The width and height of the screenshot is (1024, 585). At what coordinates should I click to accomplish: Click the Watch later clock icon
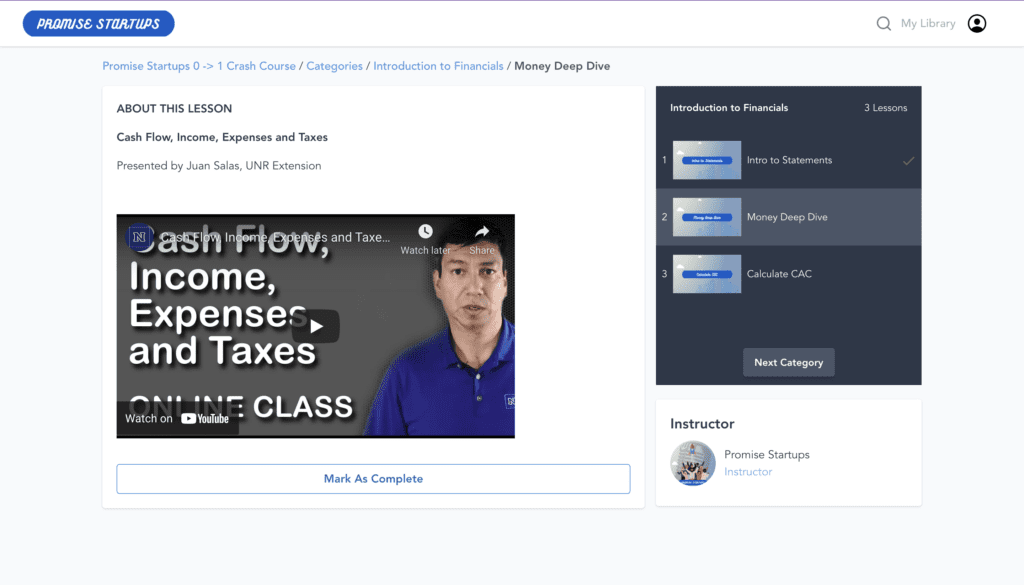tap(425, 231)
